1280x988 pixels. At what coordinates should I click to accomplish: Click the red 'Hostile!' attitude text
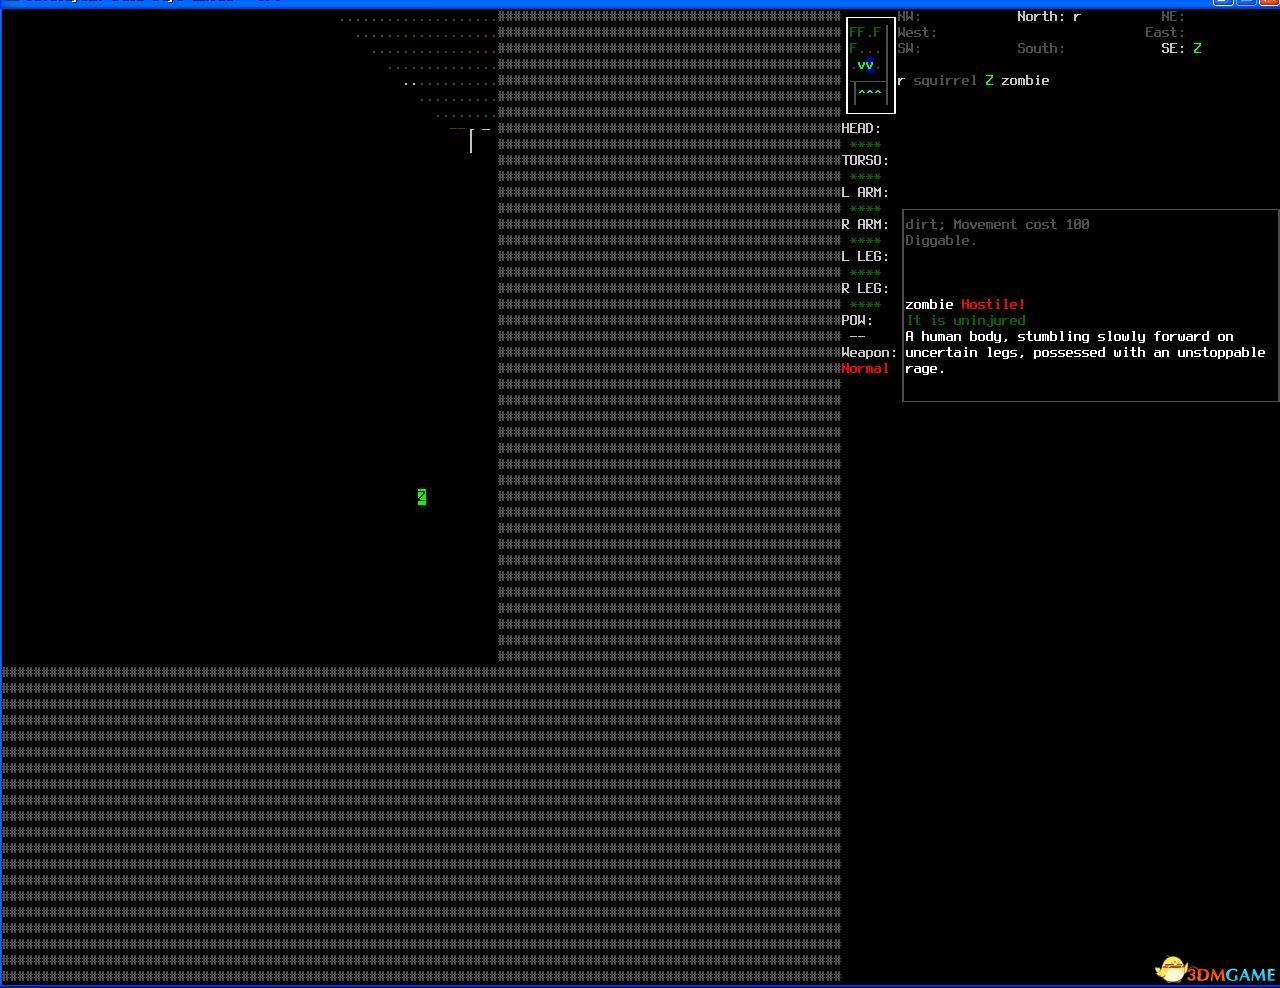[x=993, y=304]
